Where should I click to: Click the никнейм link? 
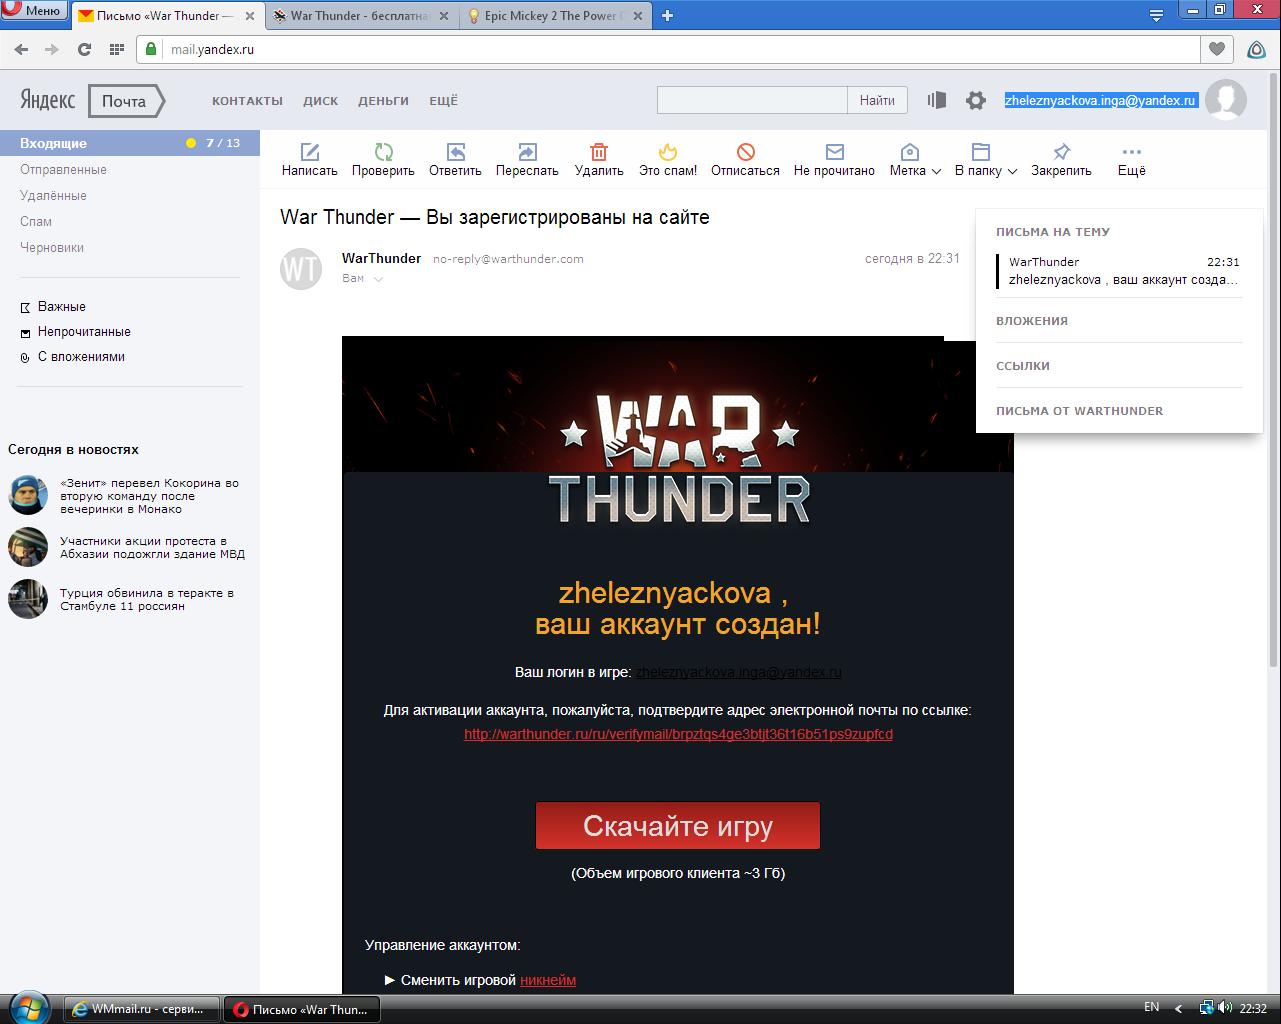[x=548, y=980]
